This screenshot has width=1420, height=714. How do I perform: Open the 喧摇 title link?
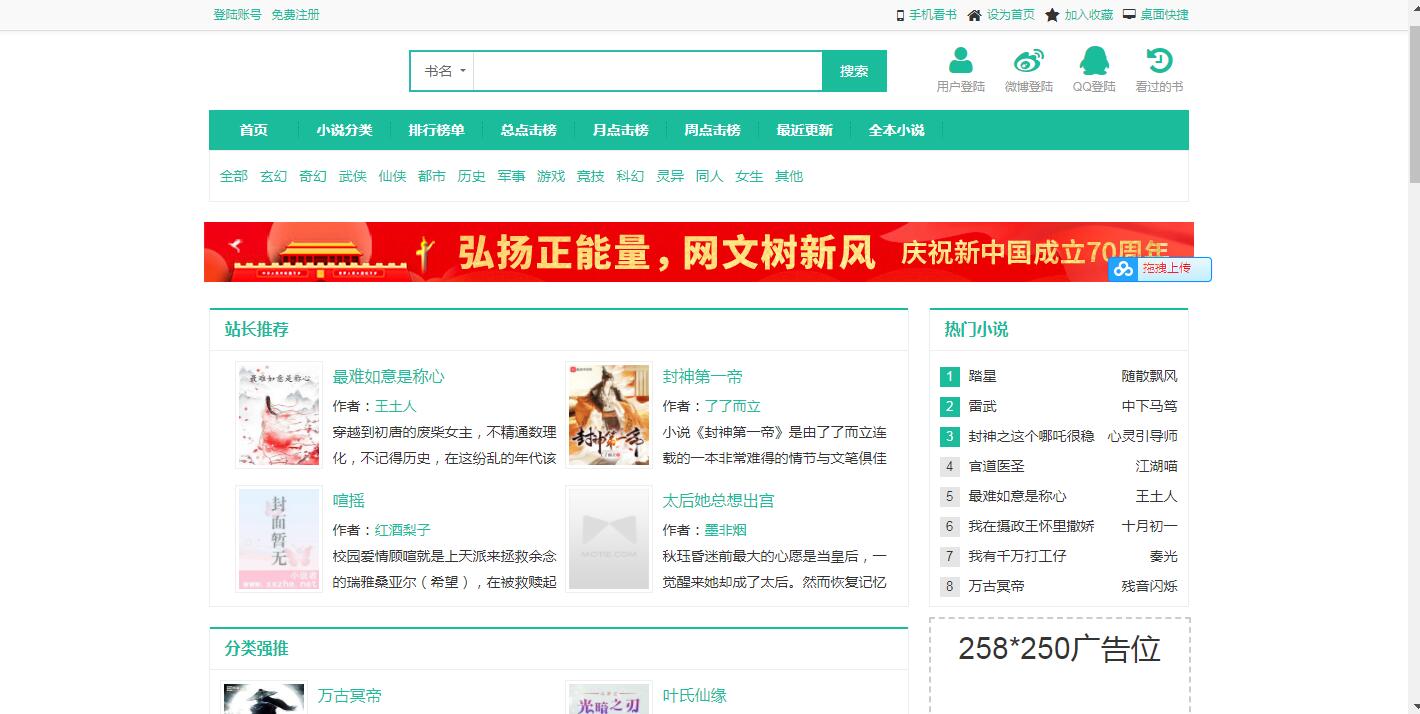point(349,500)
